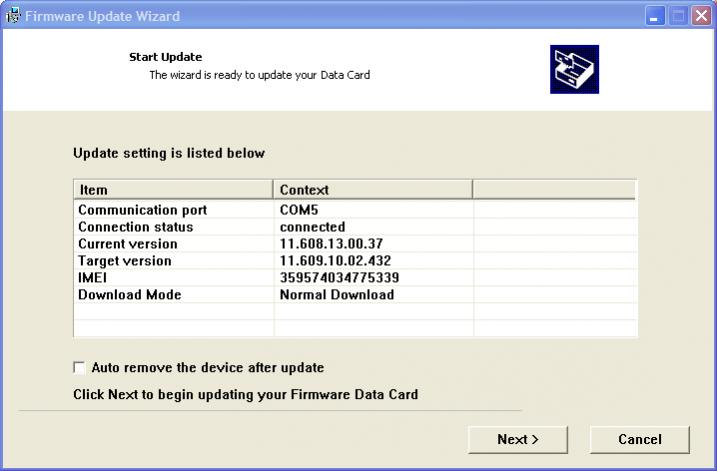The width and height of the screenshot is (717, 471).
Task: Minimize the Firmware Update Wizard window
Action: (x=655, y=17)
